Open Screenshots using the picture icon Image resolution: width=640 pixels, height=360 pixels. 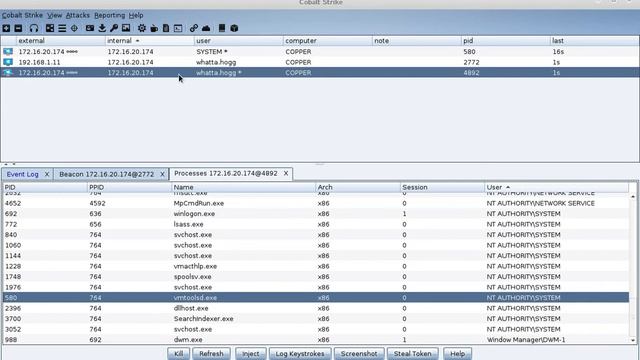pyautogui.click(x=126, y=28)
